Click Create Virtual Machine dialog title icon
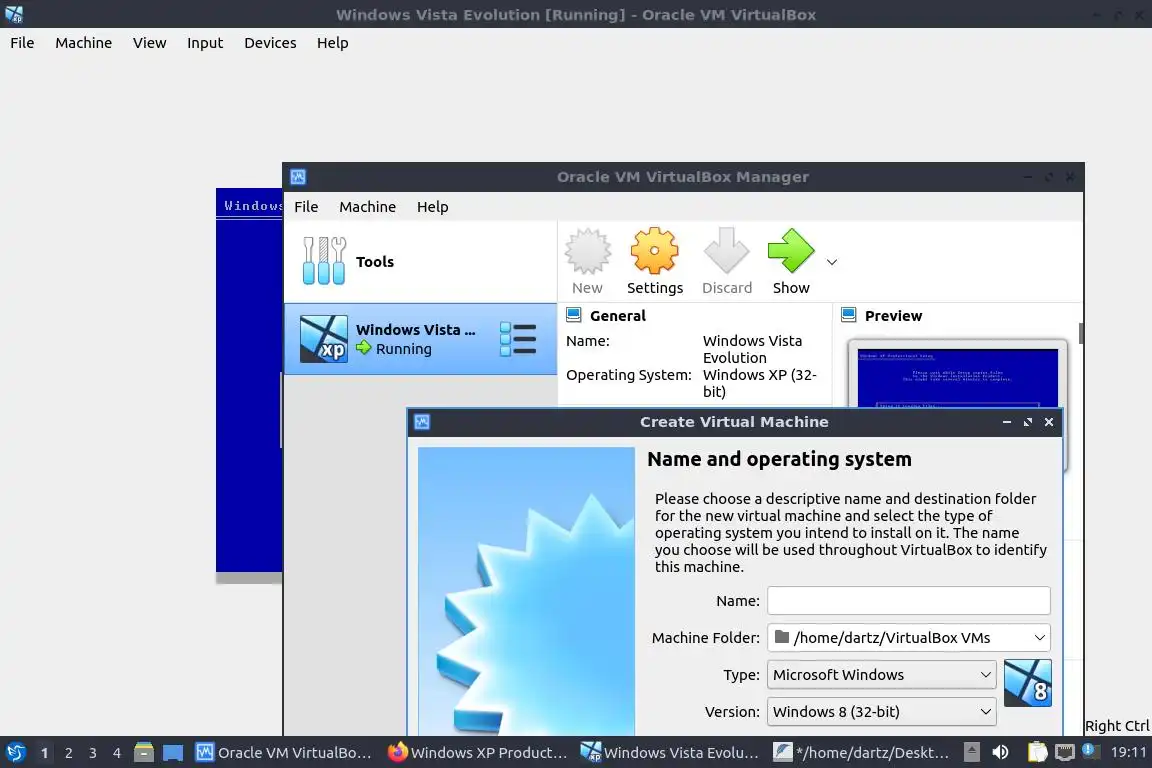The image size is (1152, 768). pyautogui.click(x=422, y=422)
